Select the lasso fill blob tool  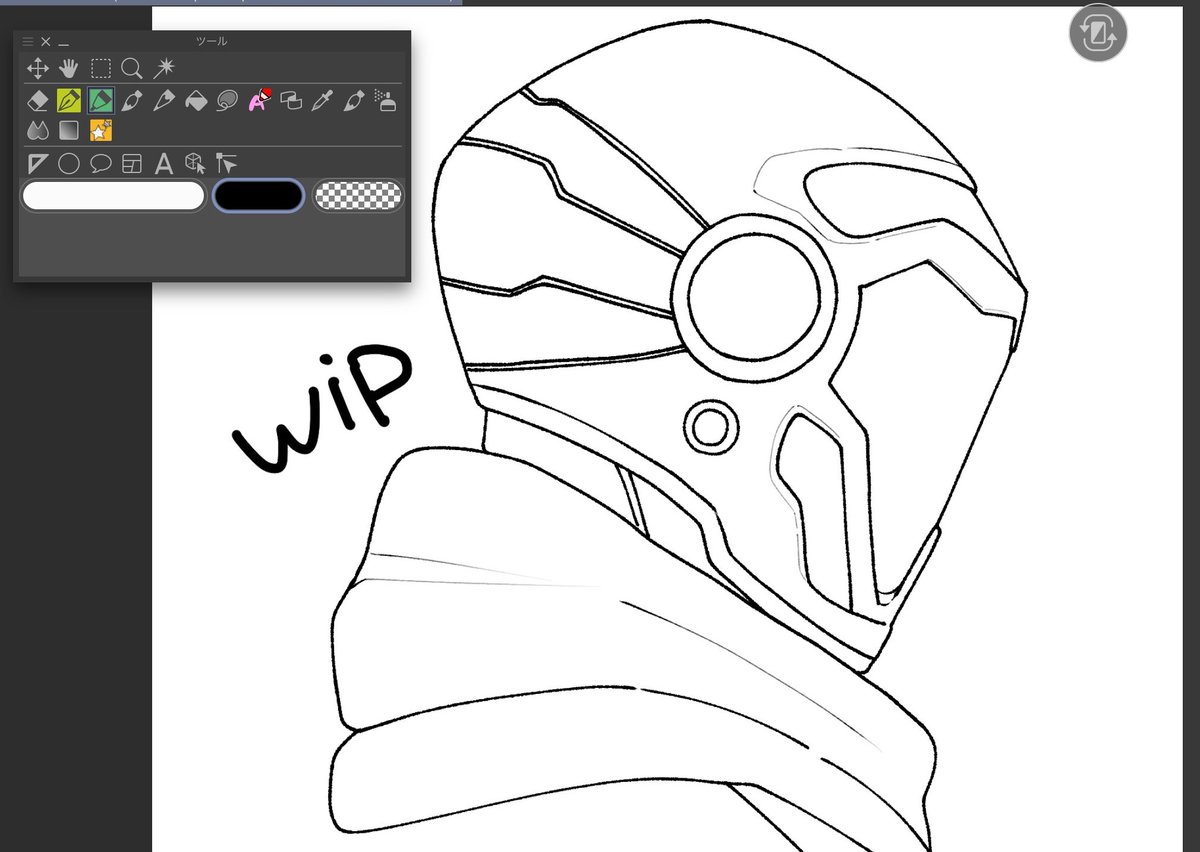(x=228, y=100)
